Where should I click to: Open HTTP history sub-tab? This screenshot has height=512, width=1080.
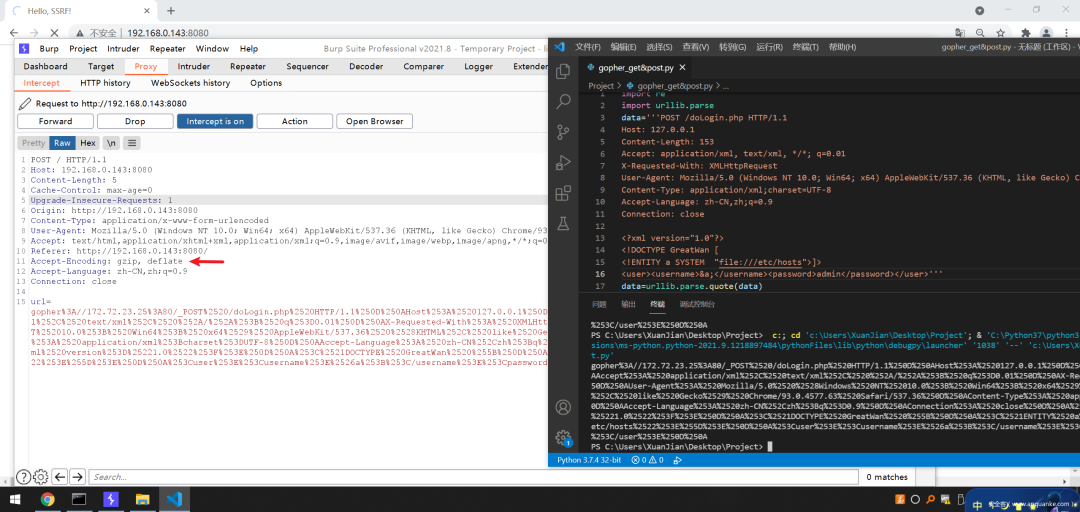(x=105, y=83)
